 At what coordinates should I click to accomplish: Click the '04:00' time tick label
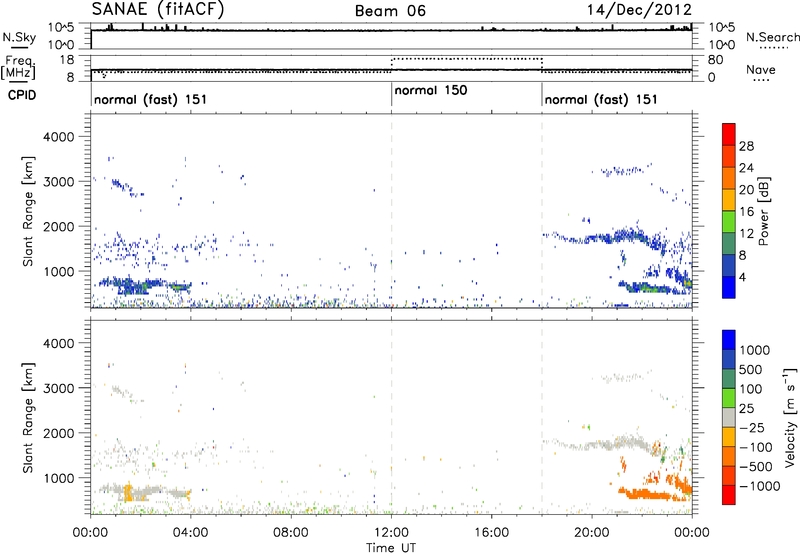(x=191, y=533)
